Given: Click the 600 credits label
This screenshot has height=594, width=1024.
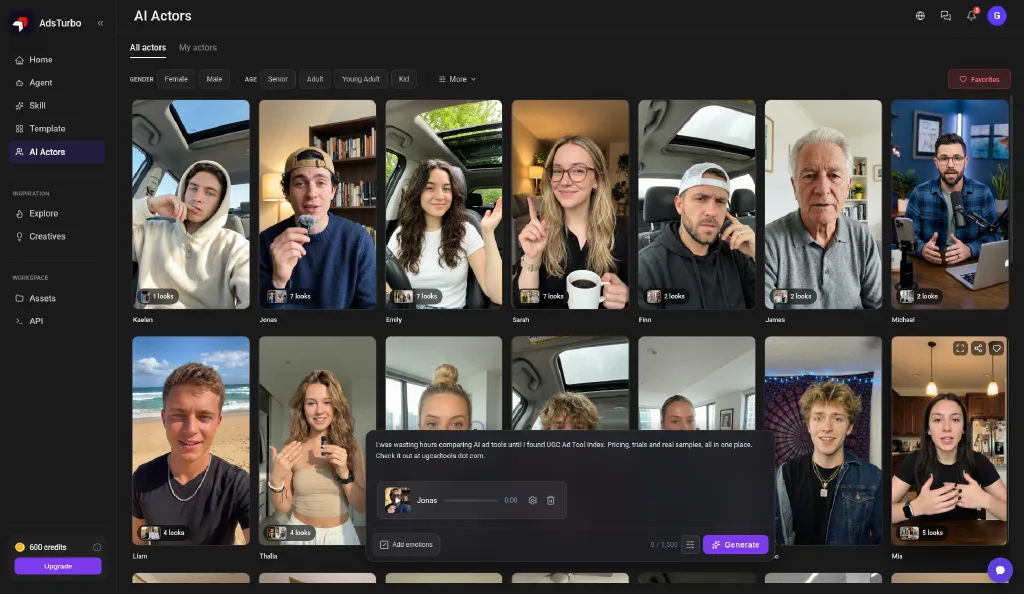Looking at the screenshot, I should (x=48, y=547).
